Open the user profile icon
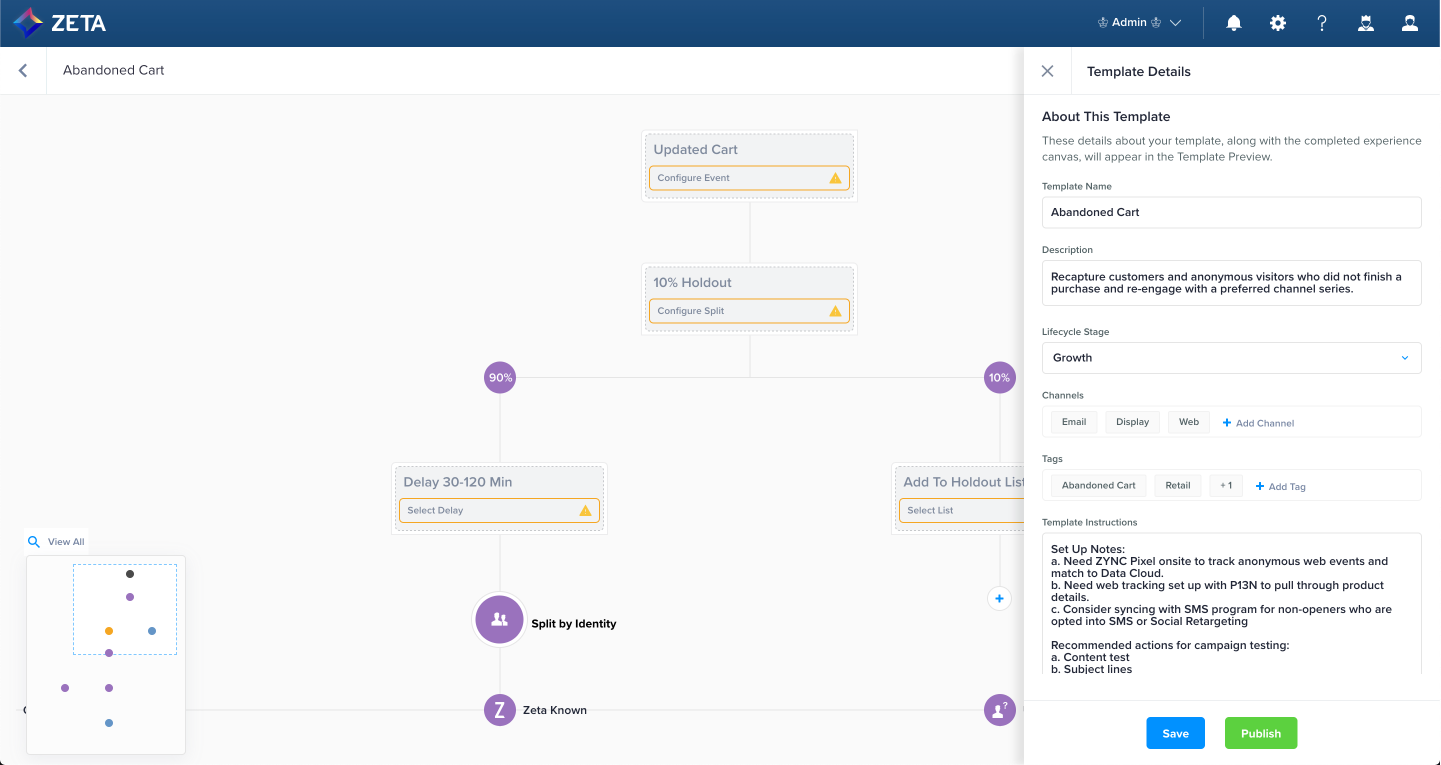Viewport: 1441px width, 765px height. click(1410, 23)
